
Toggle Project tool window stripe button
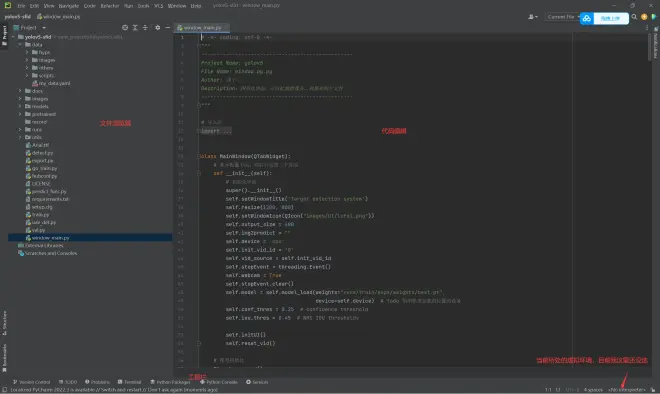coord(4,35)
